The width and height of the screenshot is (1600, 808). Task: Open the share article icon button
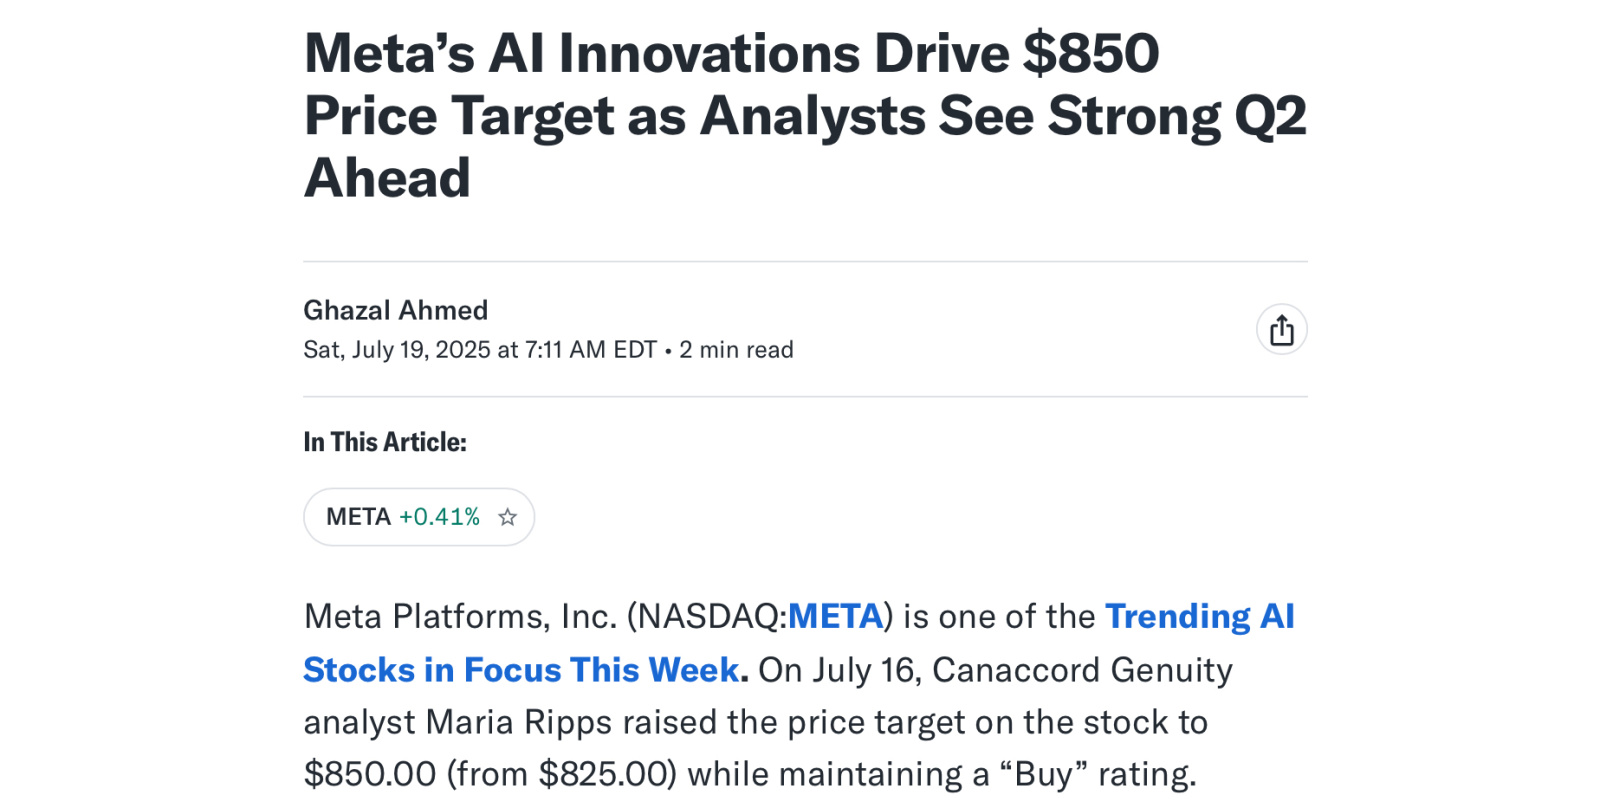[1281, 330]
